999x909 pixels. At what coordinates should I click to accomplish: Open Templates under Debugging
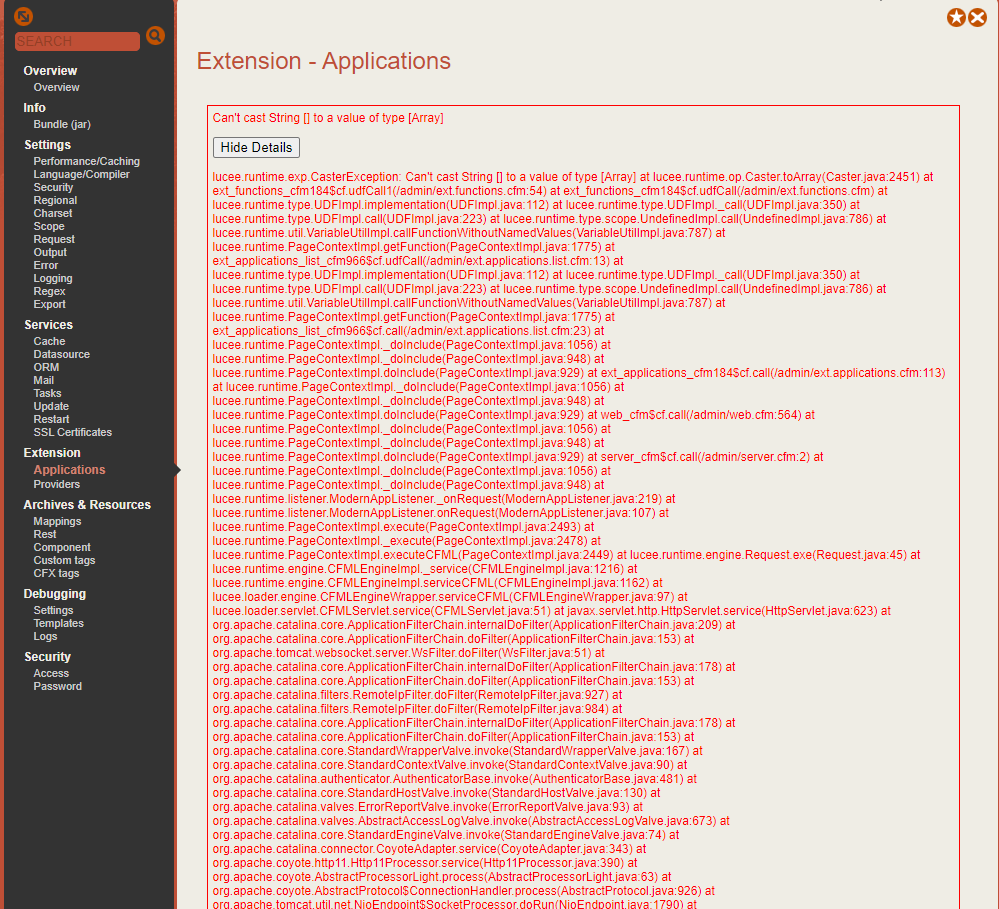pos(59,624)
